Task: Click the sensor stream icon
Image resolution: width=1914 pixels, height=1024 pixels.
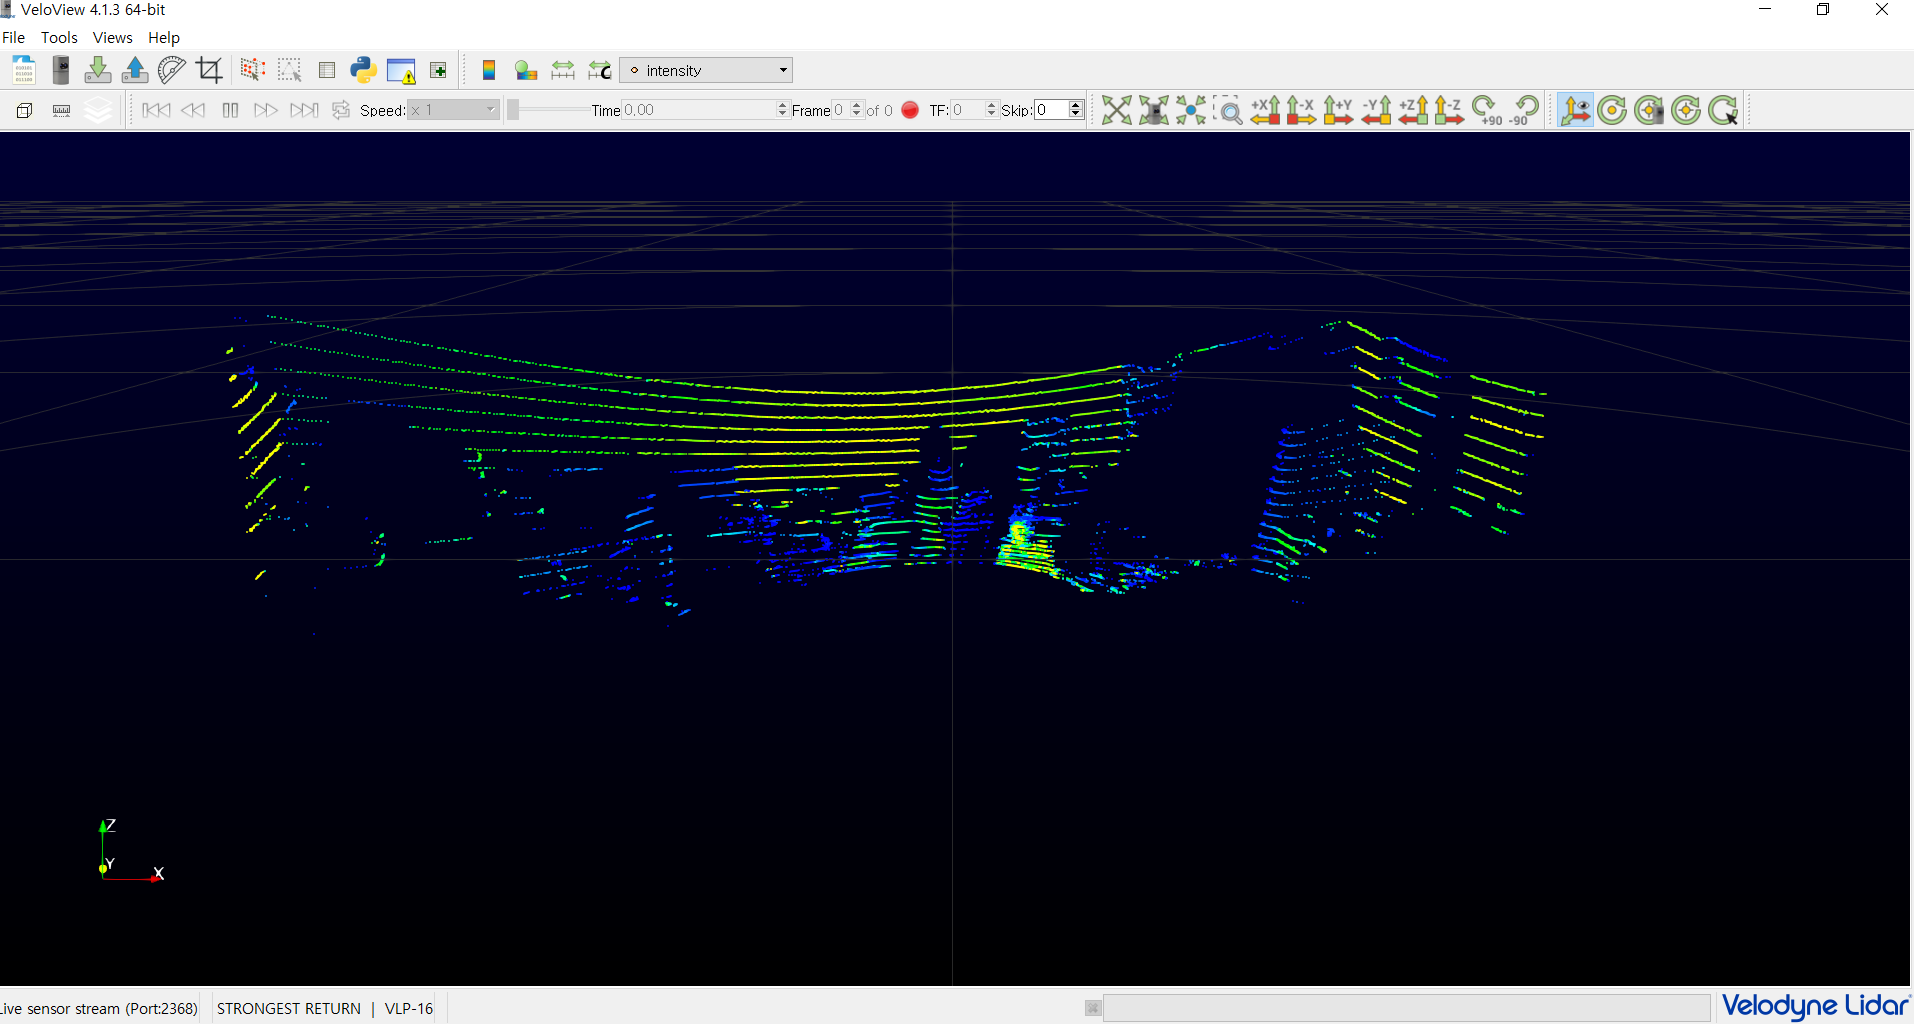Action: click(x=61, y=70)
